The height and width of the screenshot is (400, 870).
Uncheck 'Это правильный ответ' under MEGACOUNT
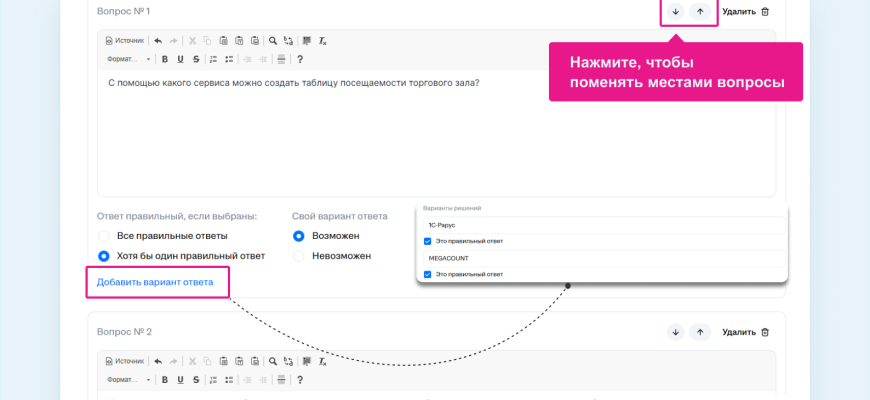pyautogui.click(x=428, y=274)
